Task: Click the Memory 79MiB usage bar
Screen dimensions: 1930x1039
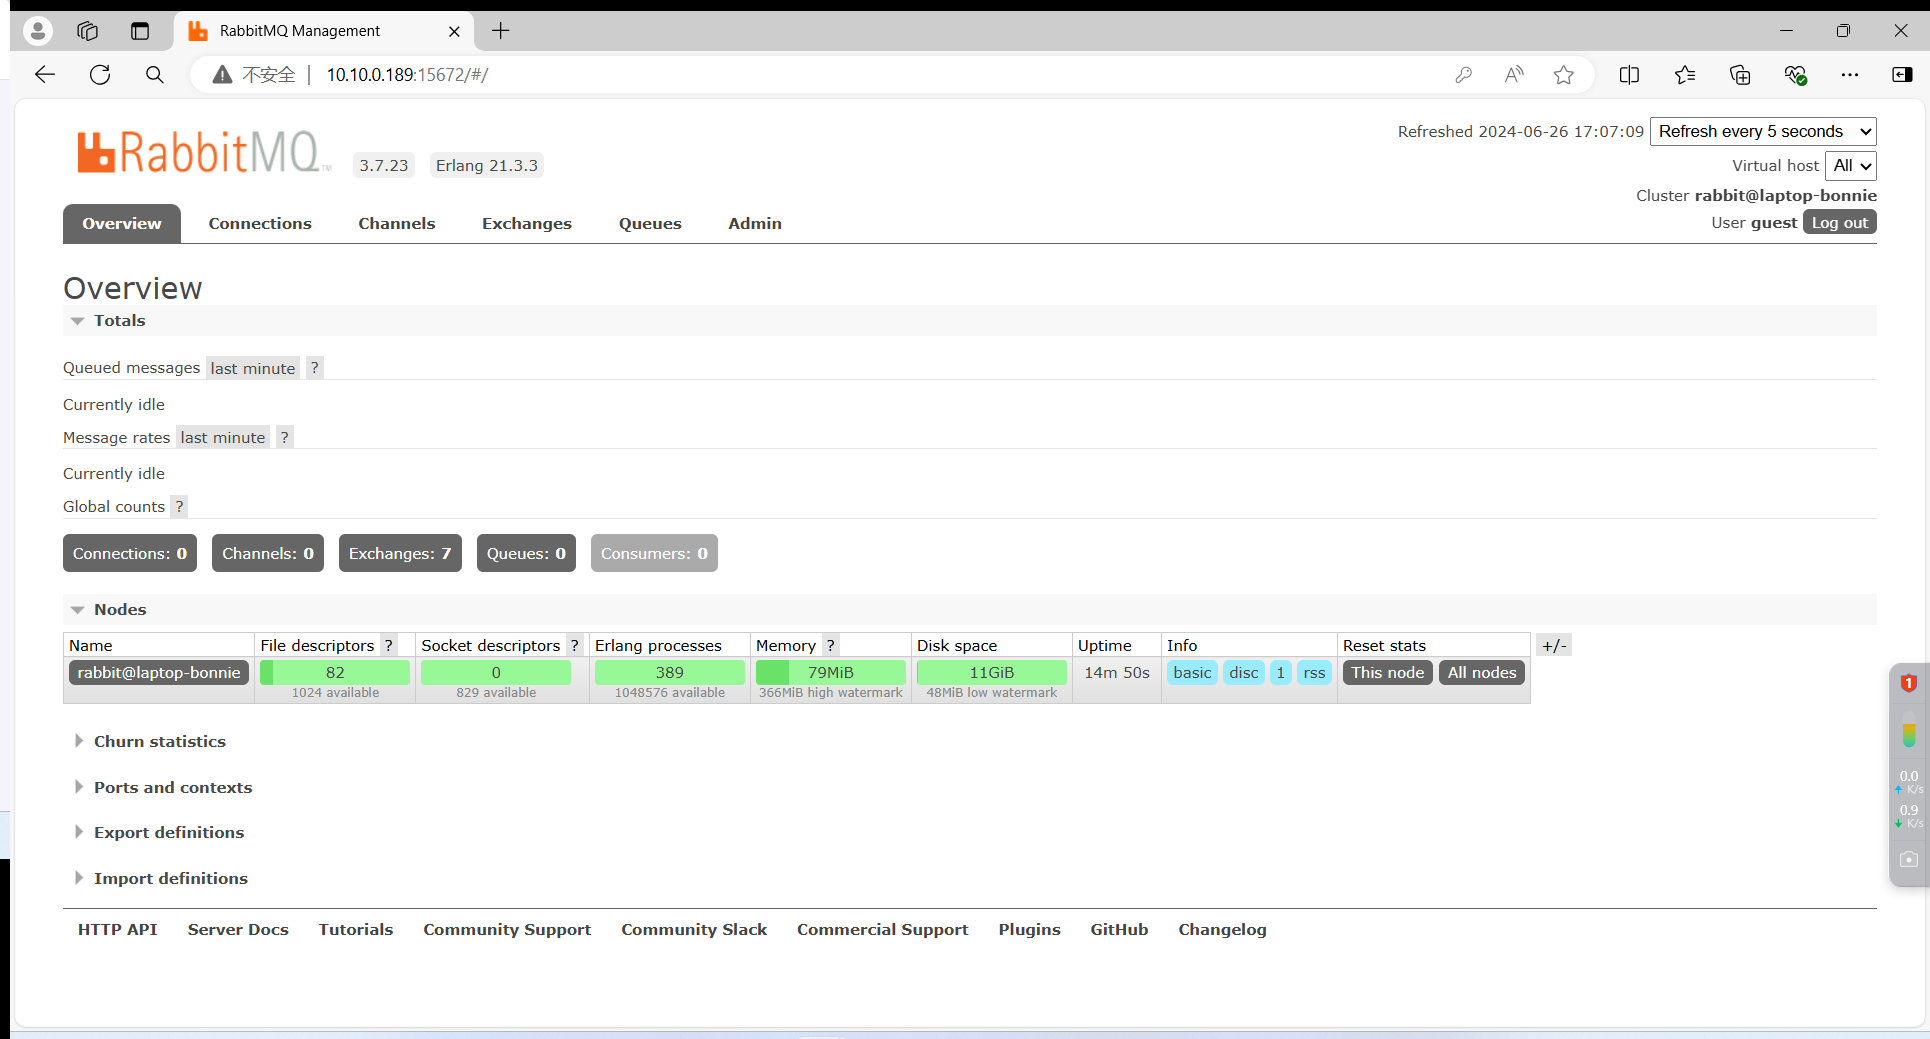Action: tap(830, 672)
